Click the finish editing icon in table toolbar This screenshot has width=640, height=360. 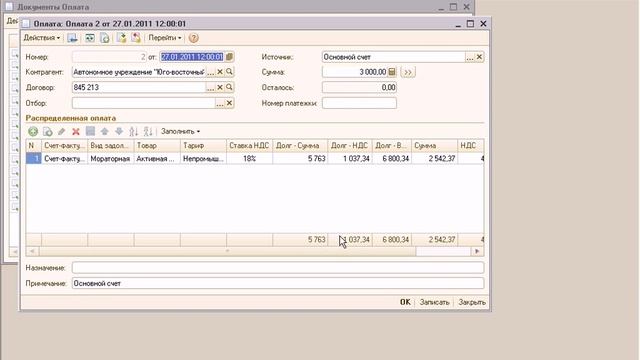click(90, 131)
